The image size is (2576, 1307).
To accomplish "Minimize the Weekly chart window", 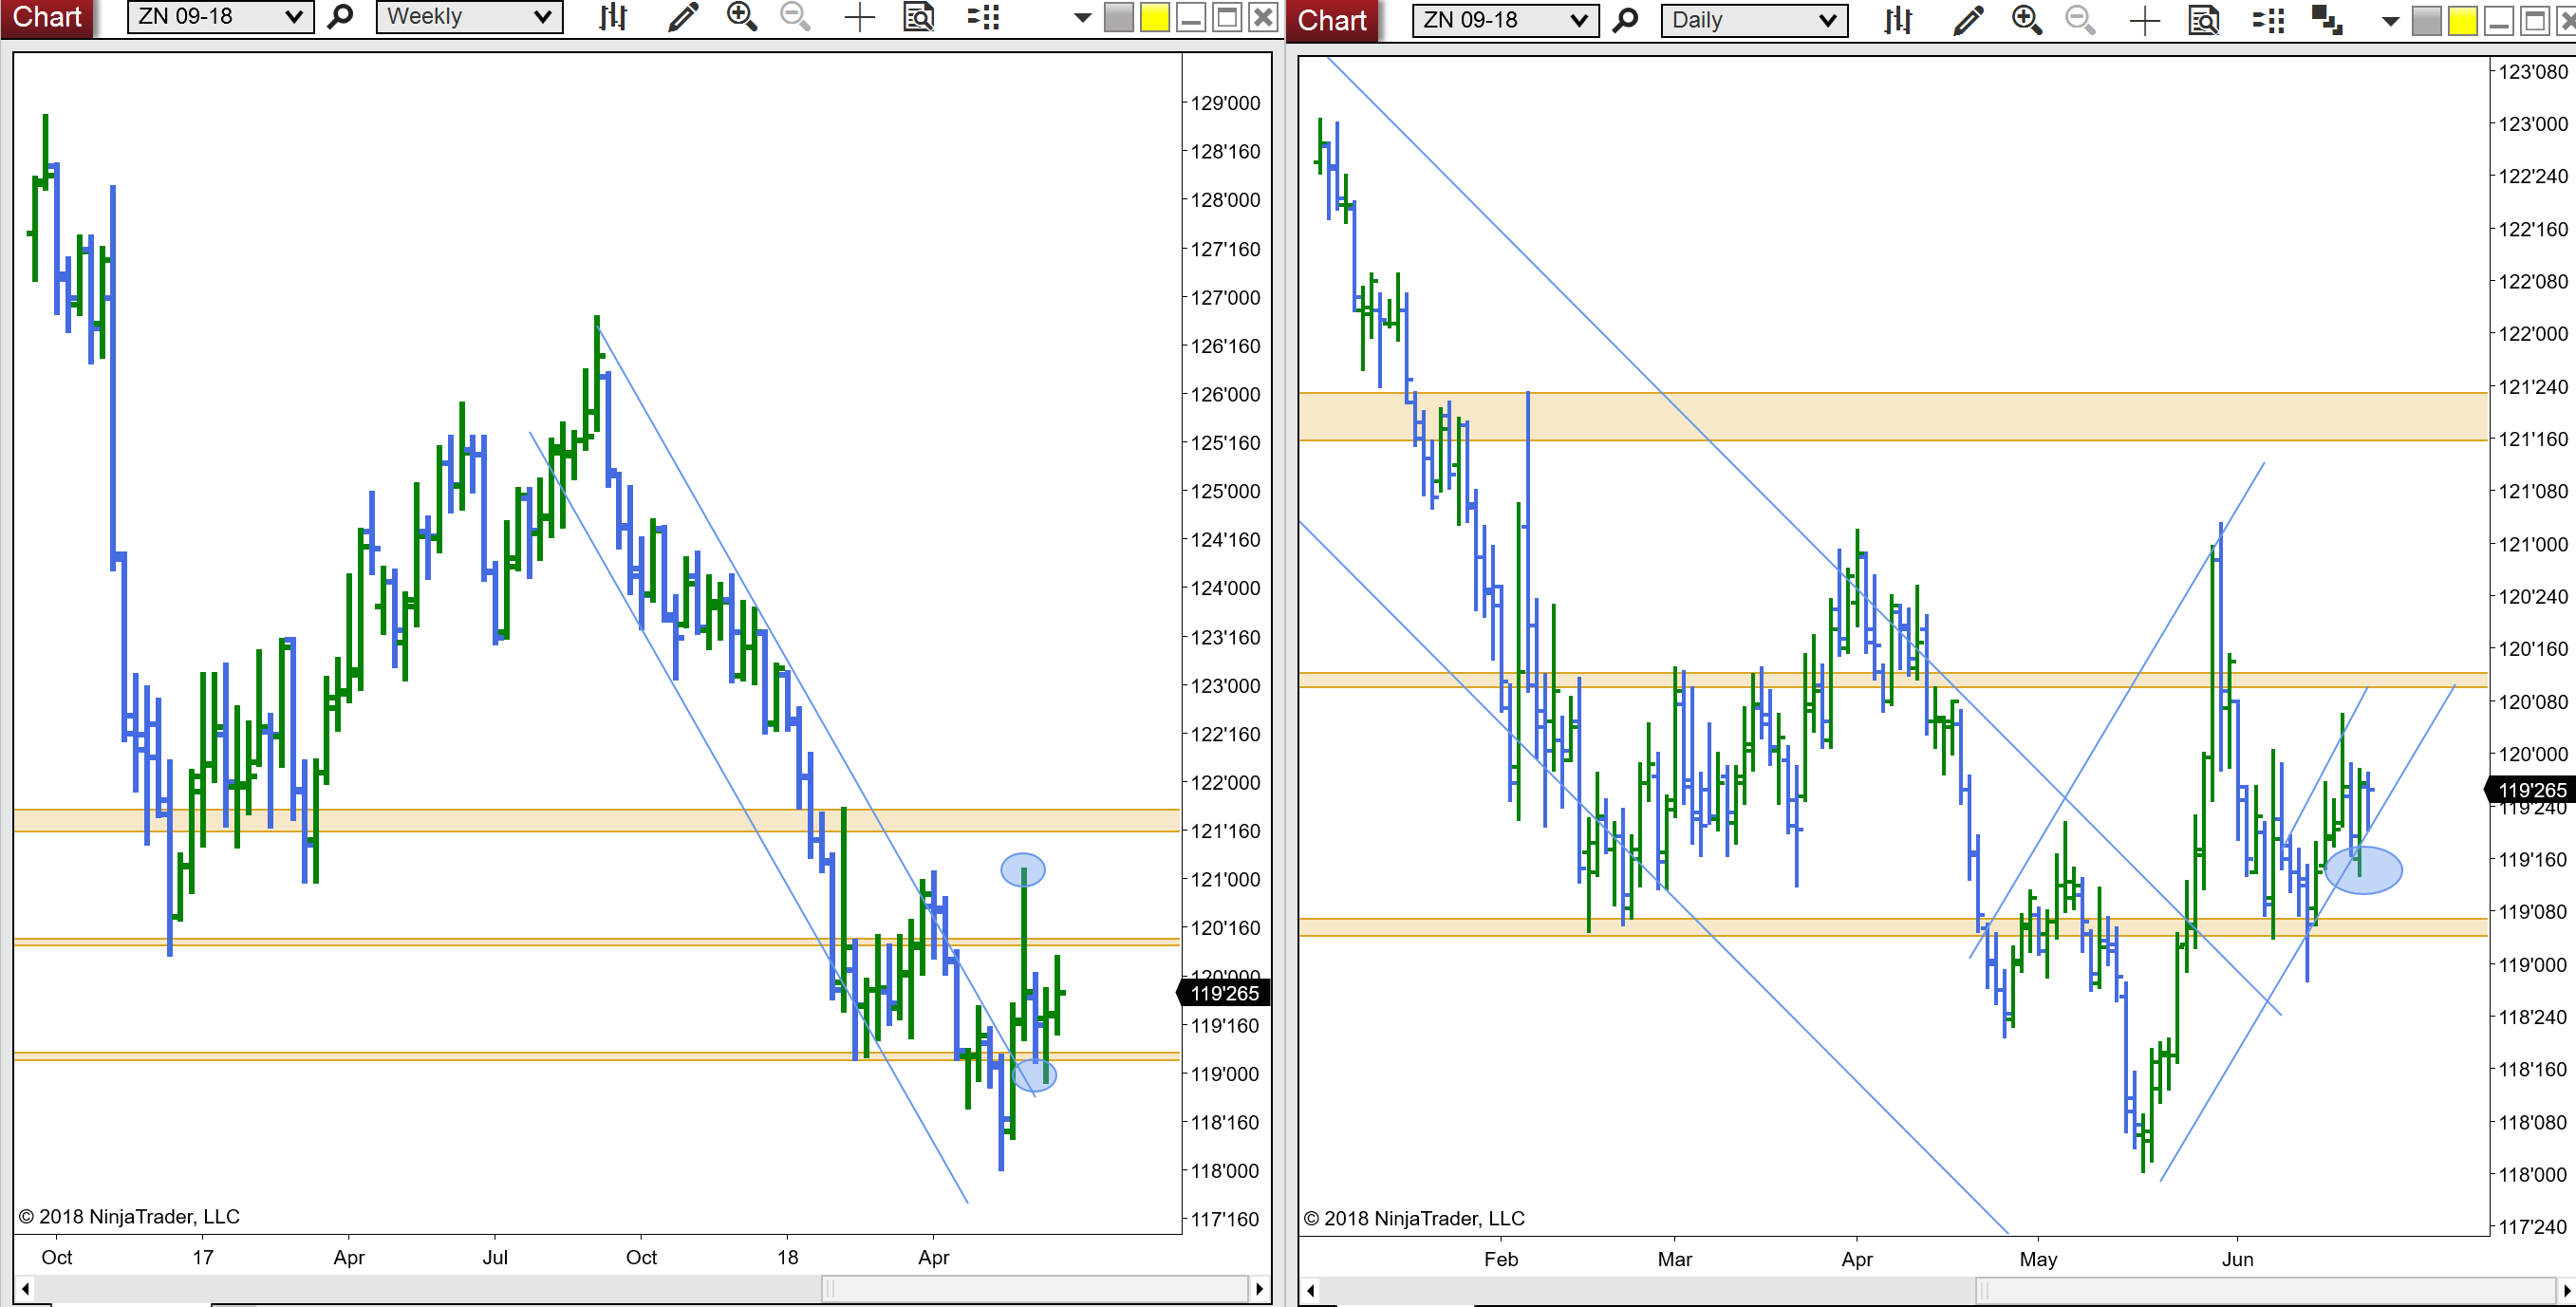I will tap(1191, 17).
